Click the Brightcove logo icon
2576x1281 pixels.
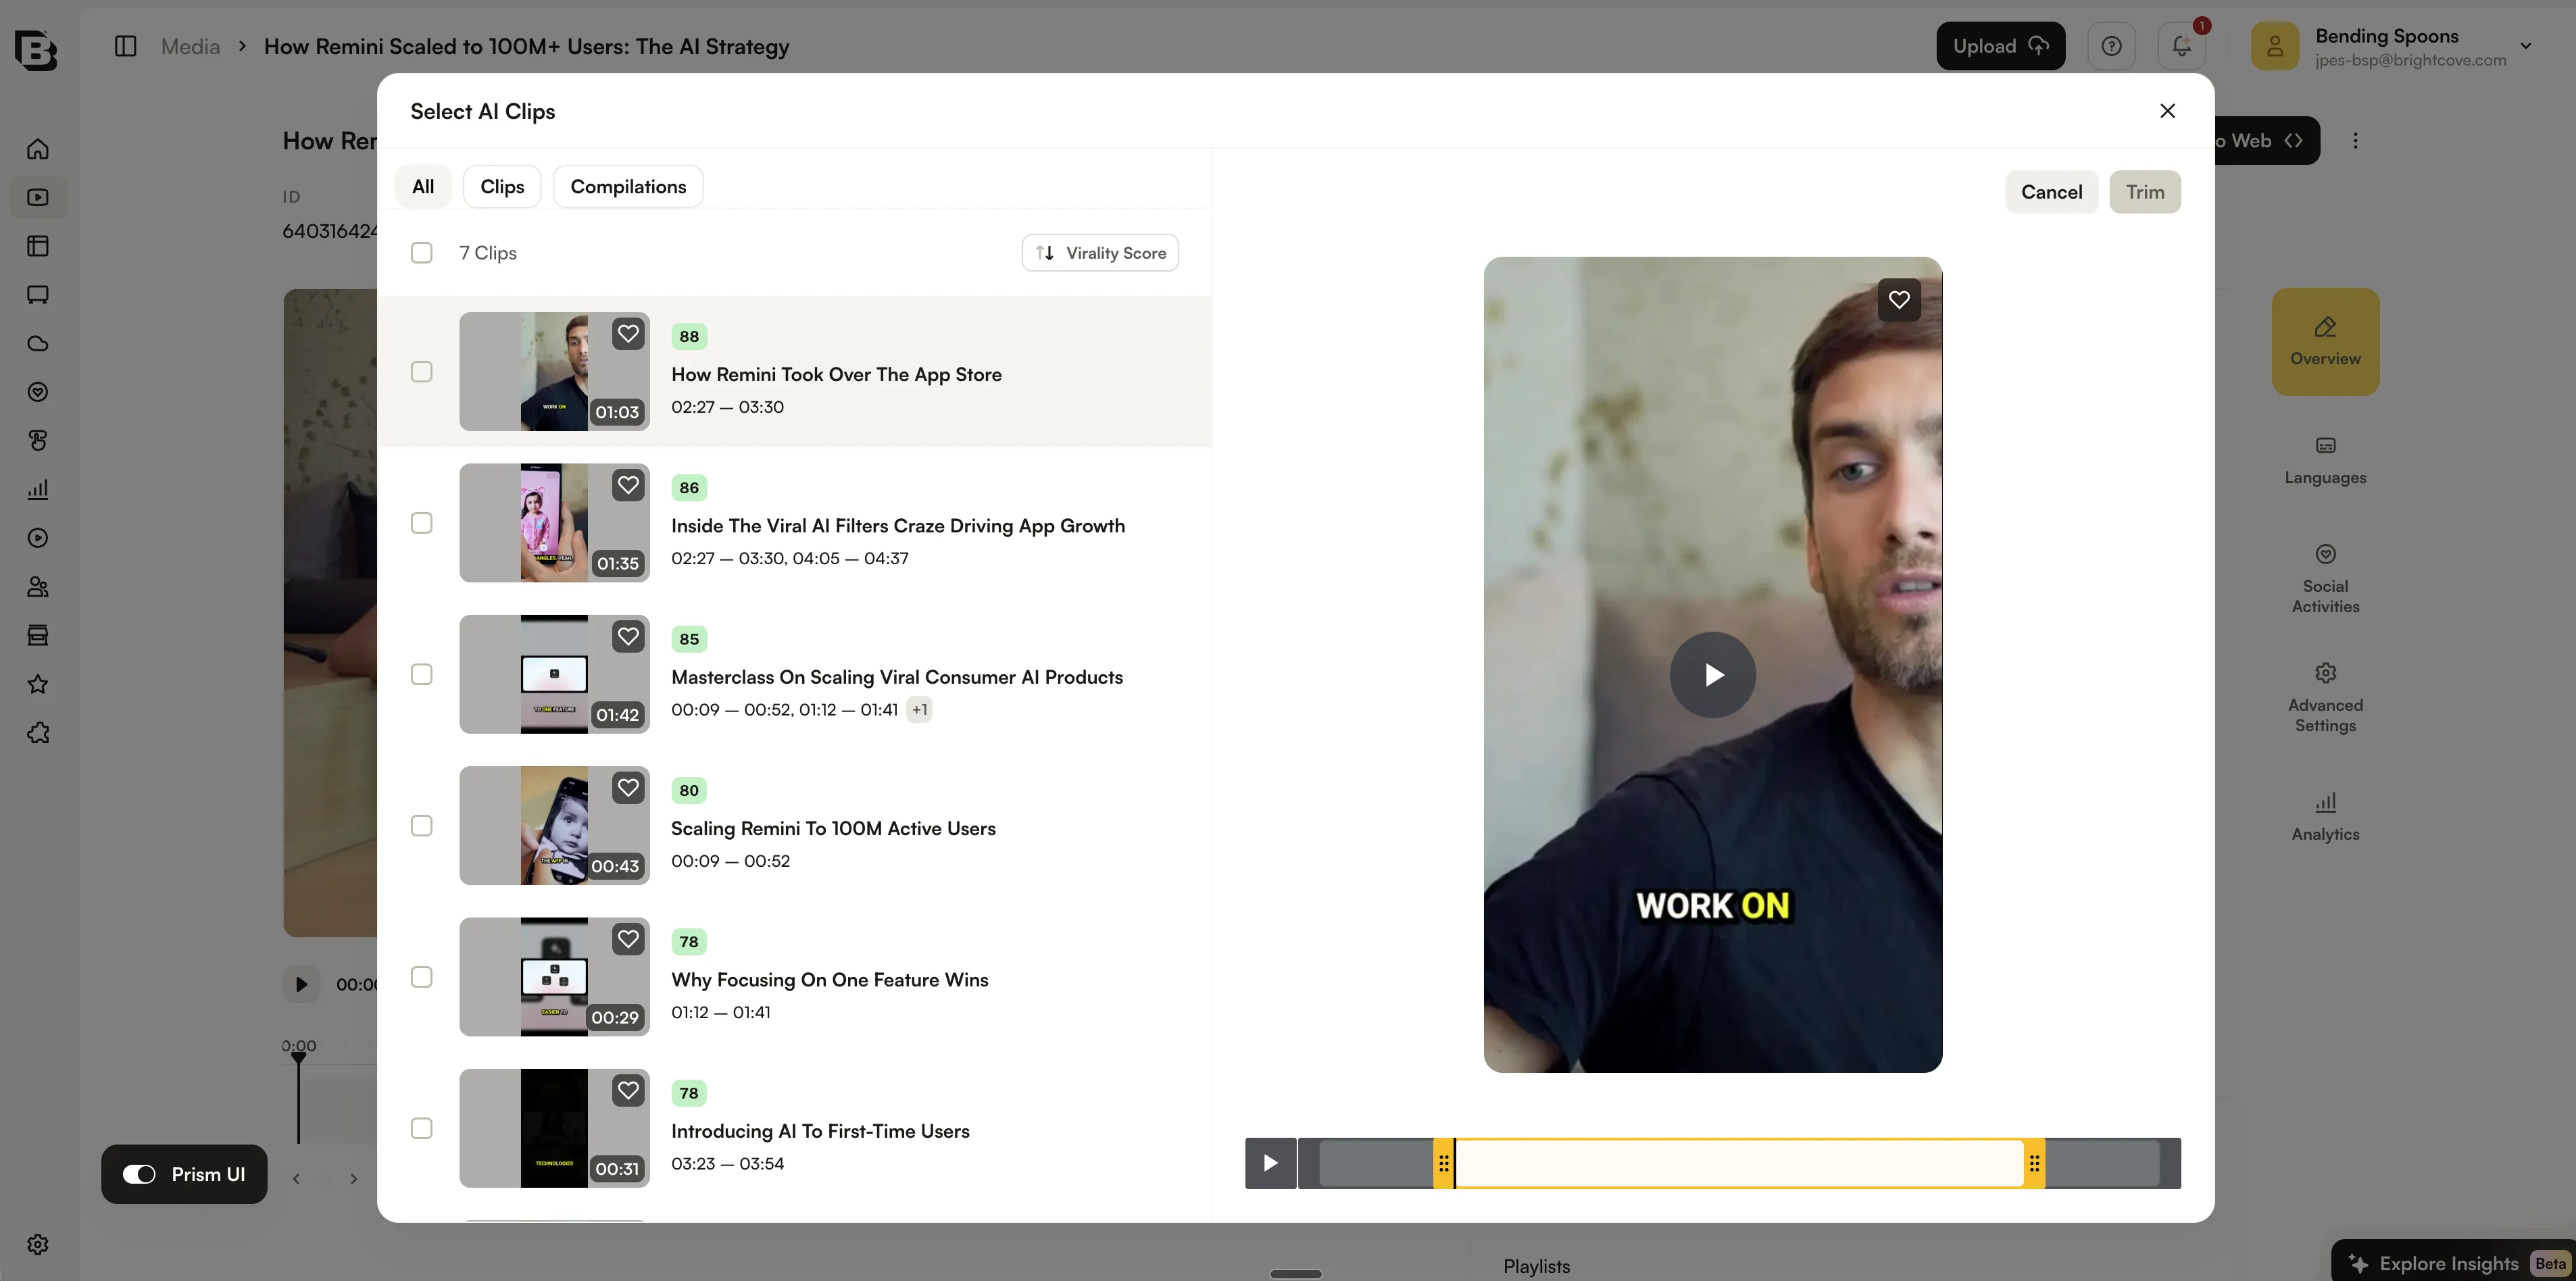[36, 49]
